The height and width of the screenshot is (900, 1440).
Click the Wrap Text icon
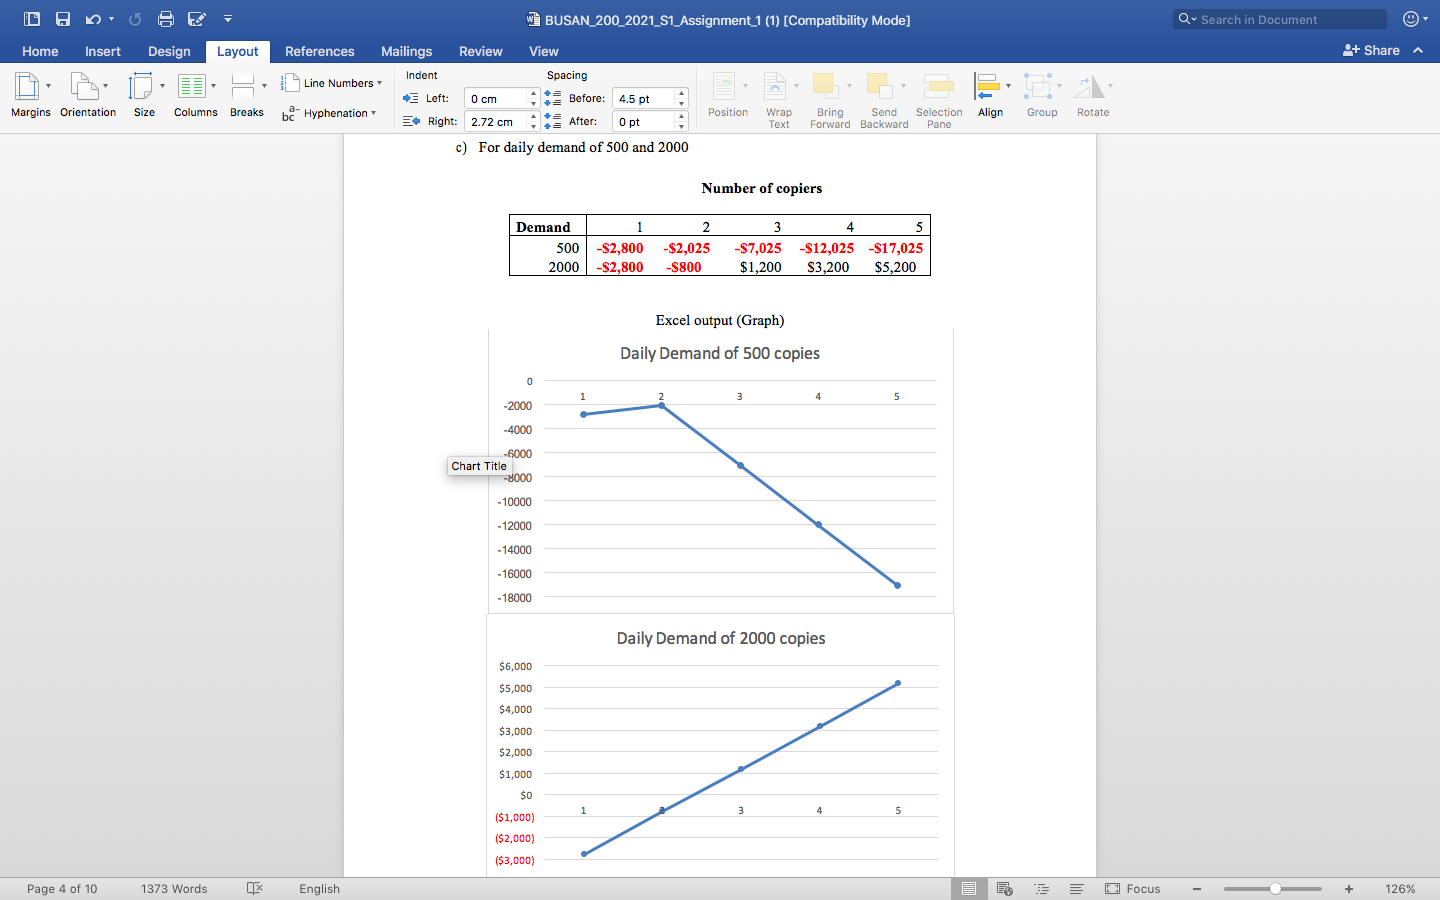coord(775,87)
